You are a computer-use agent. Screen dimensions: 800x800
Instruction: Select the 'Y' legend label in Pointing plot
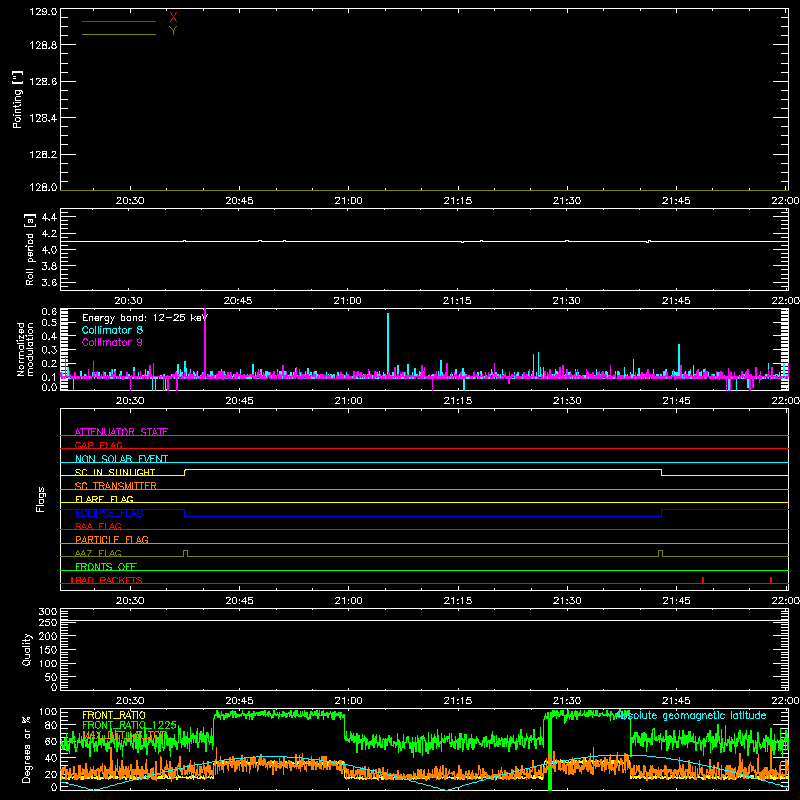coord(173,31)
